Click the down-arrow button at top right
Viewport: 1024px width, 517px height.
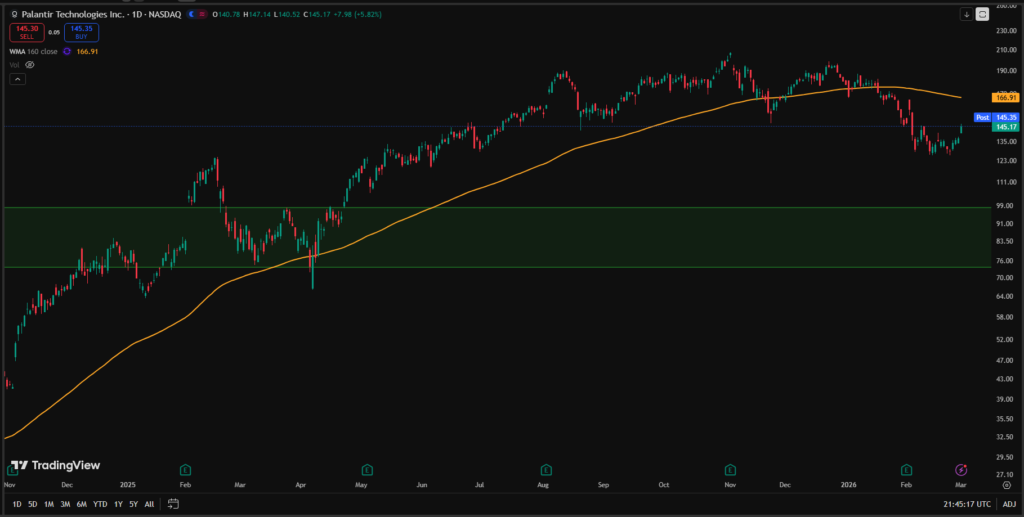tap(967, 14)
